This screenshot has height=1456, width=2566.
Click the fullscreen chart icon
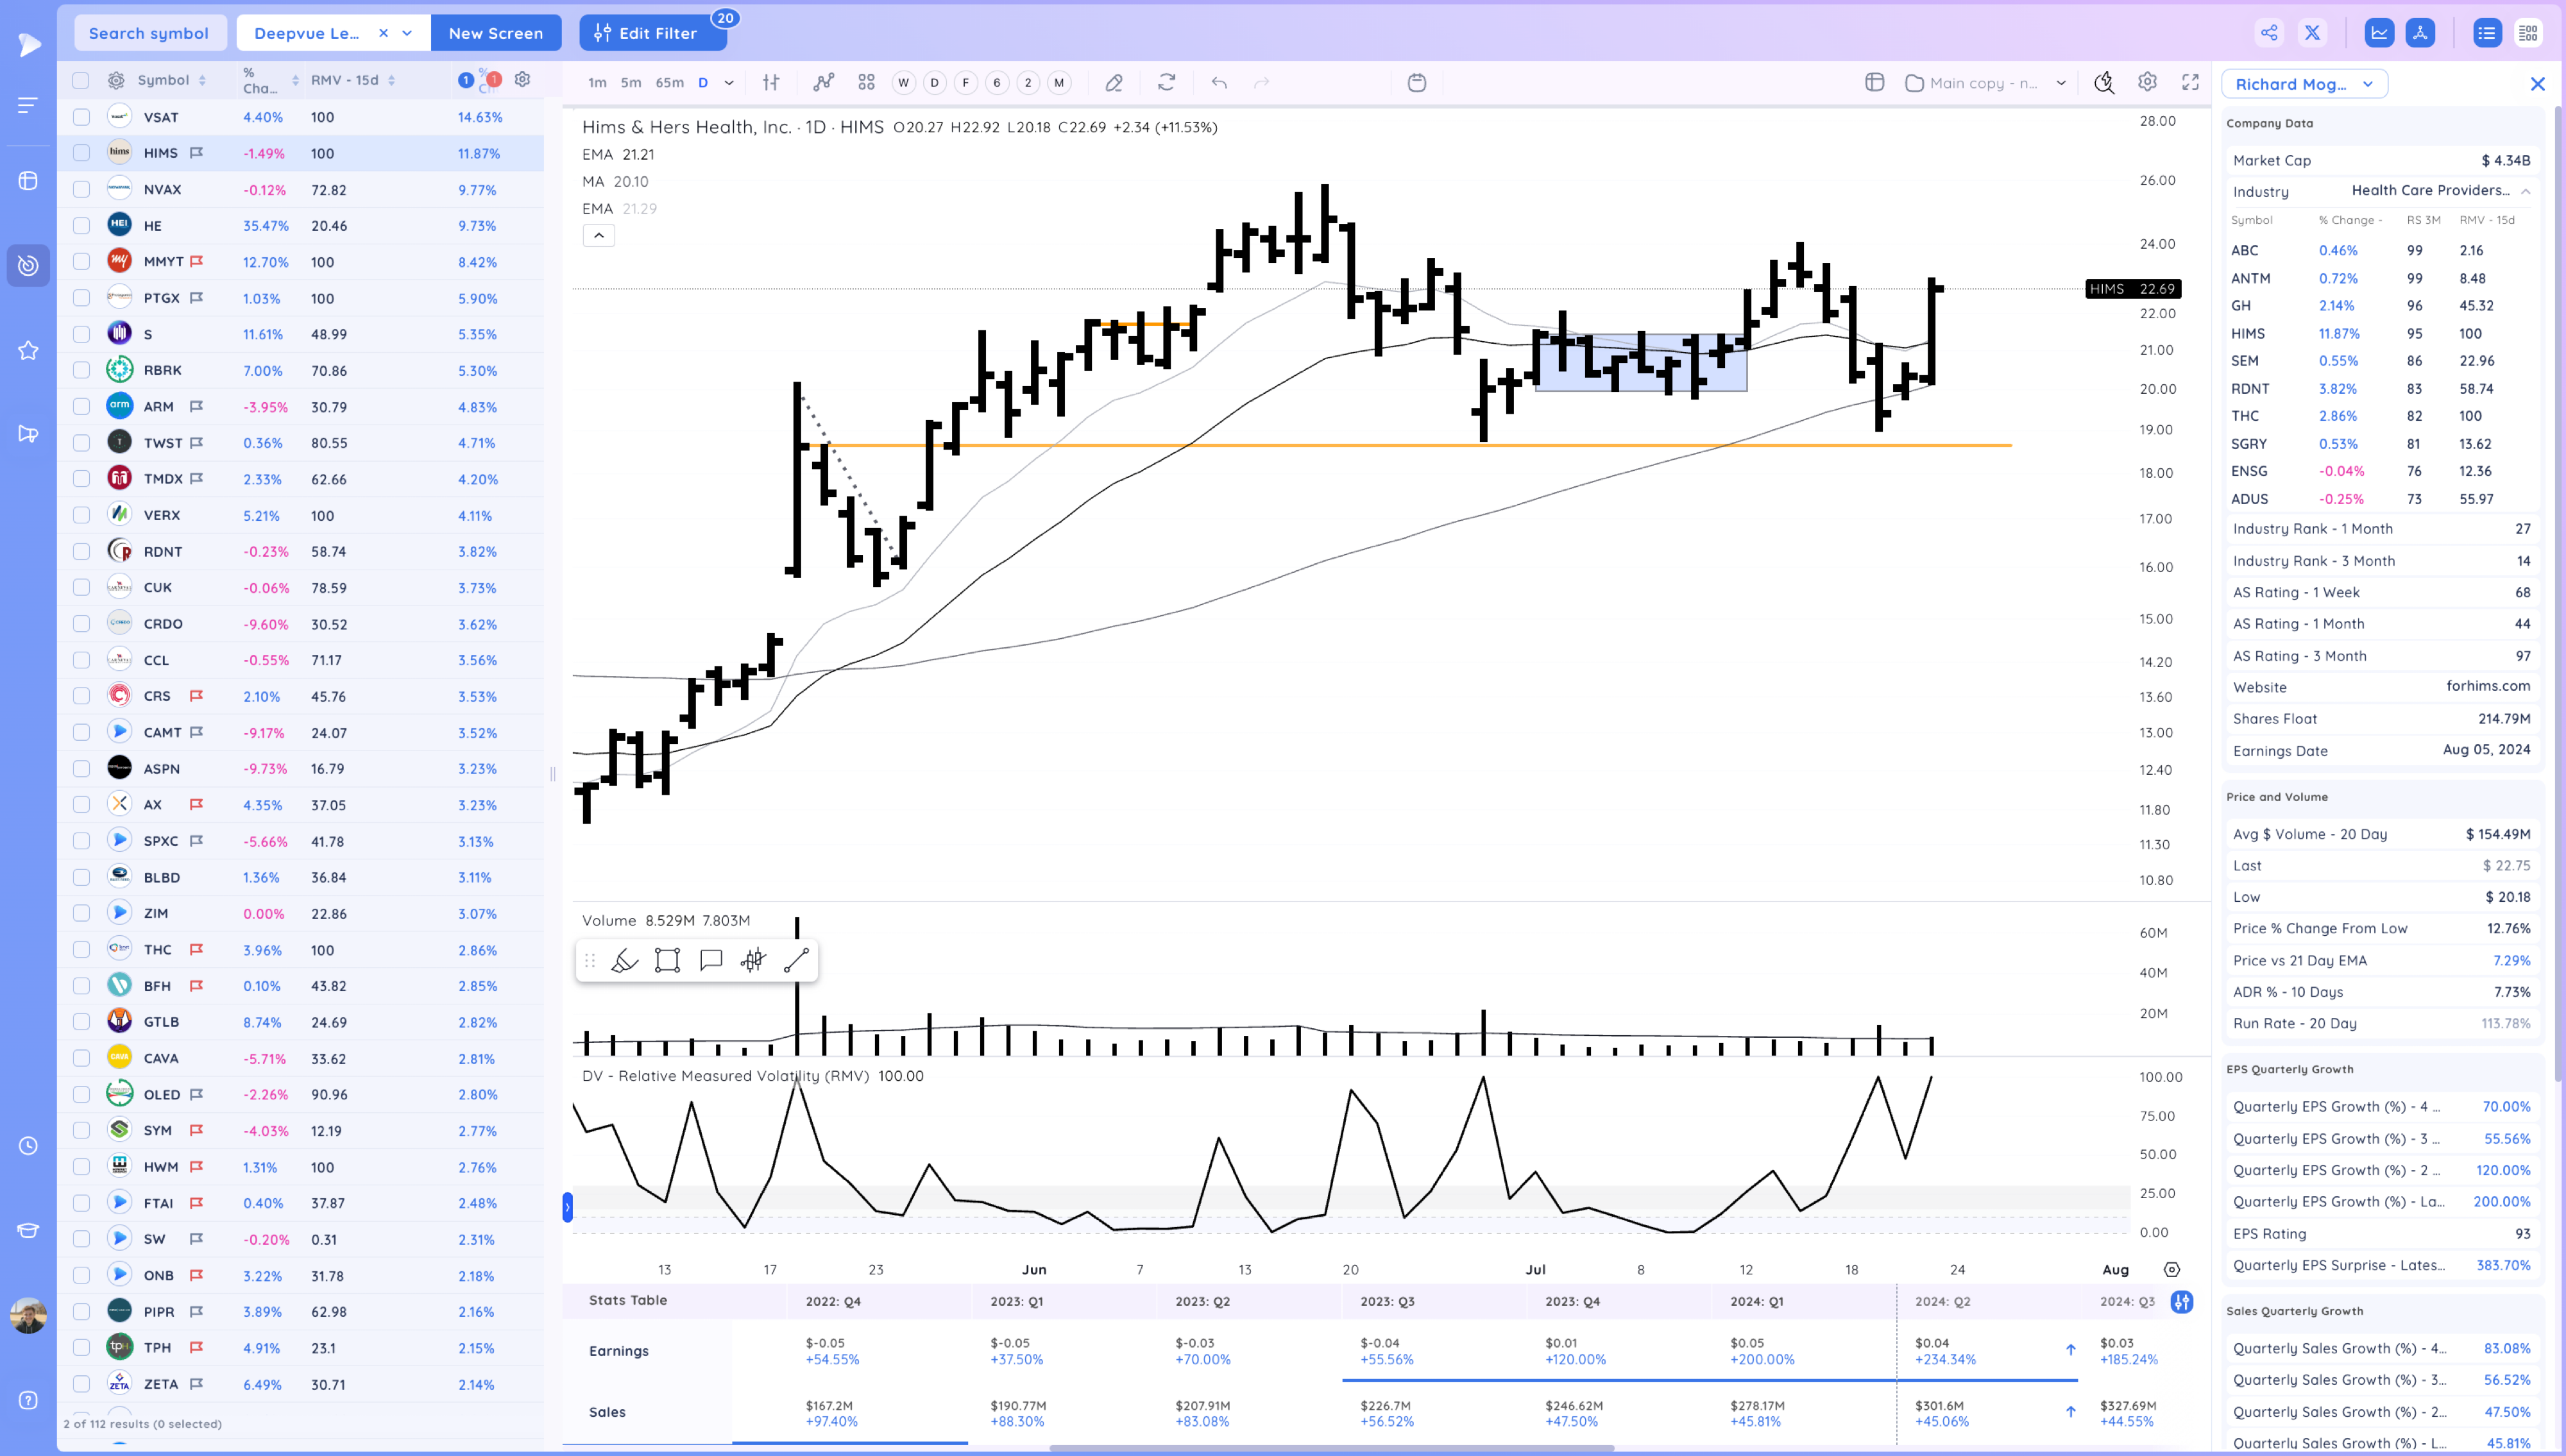2190,83
